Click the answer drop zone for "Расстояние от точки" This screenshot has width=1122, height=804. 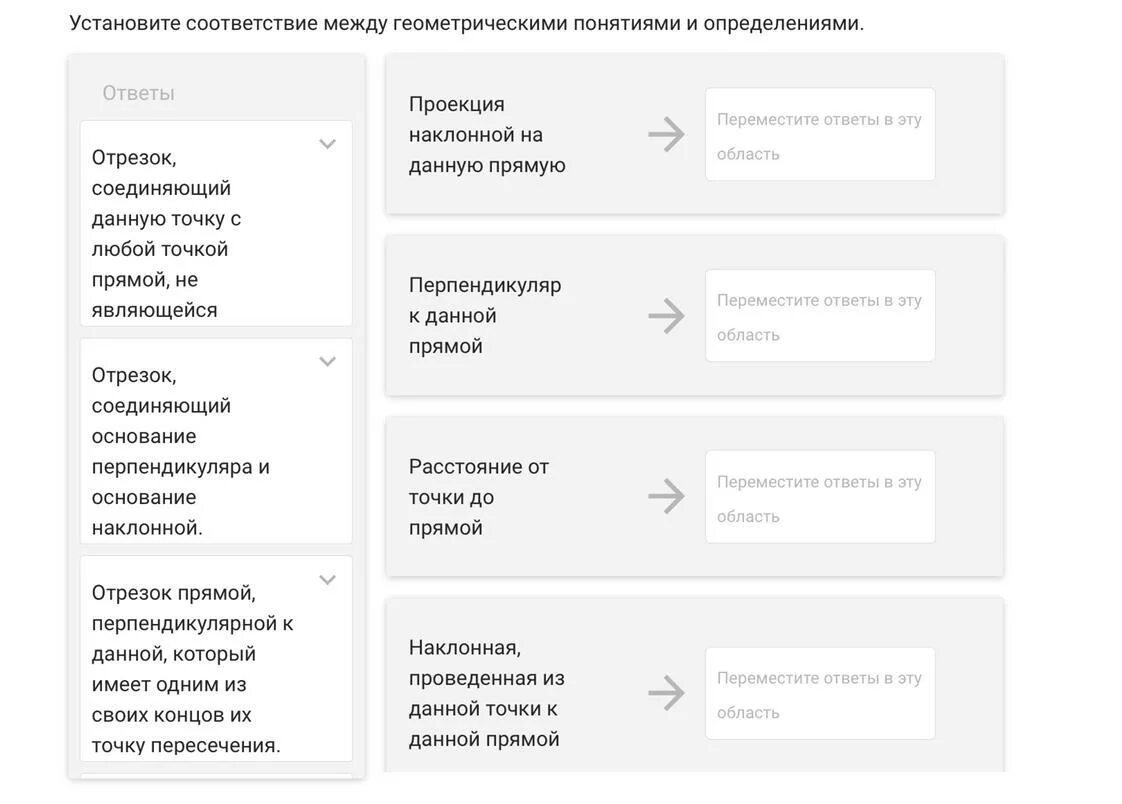pos(820,497)
